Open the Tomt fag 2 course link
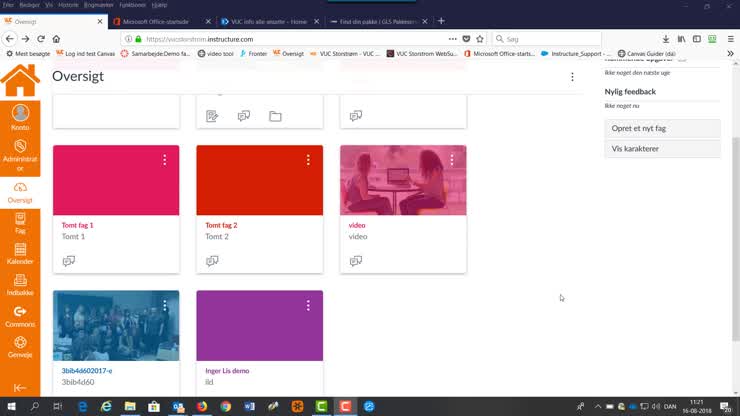 tap(221, 225)
